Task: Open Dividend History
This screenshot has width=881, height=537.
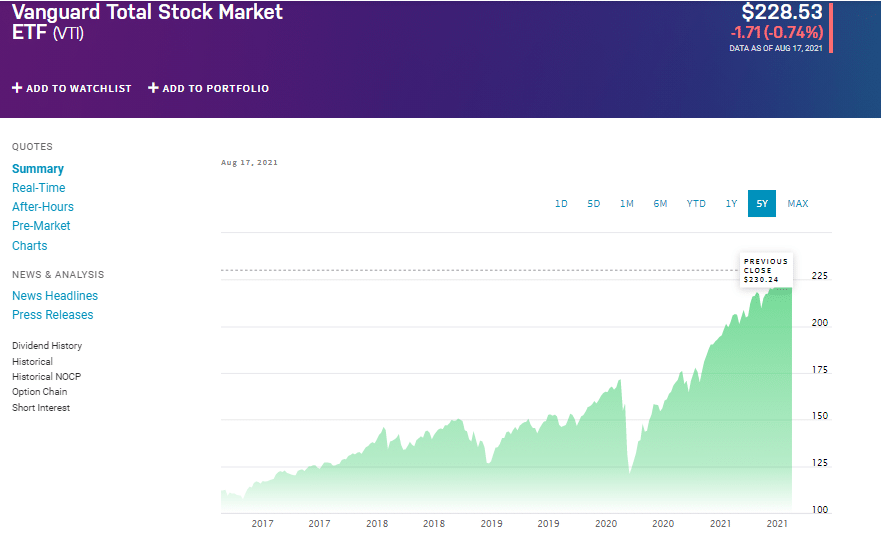Action: click(47, 345)
